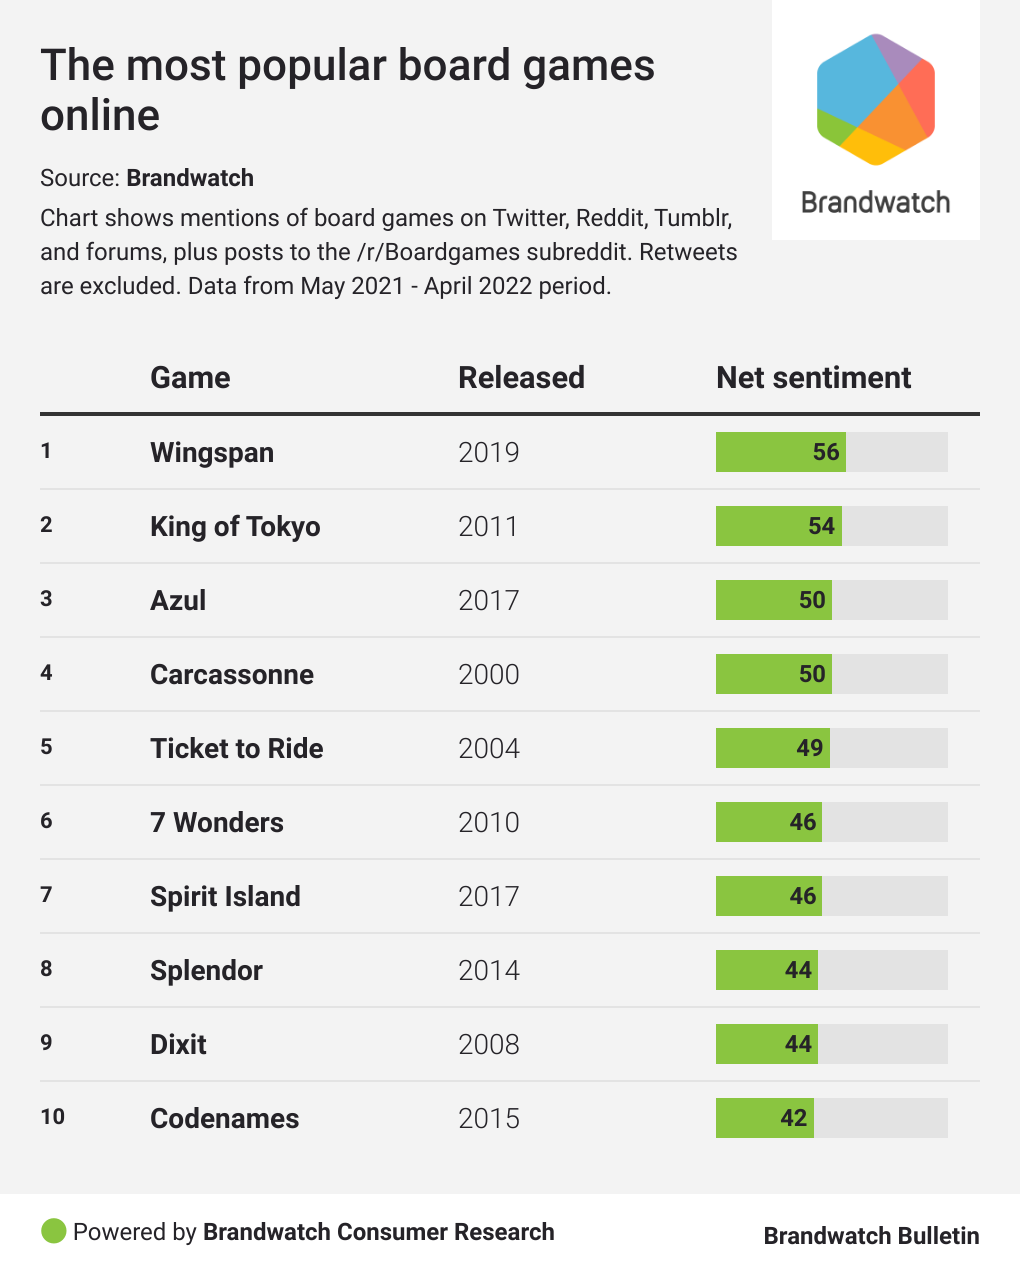This screenshot has width=1020, height=1276.
Task: Click Codenames' sentiment bar showing 42
Action: pyautogui.click(x=765, y=1118)
